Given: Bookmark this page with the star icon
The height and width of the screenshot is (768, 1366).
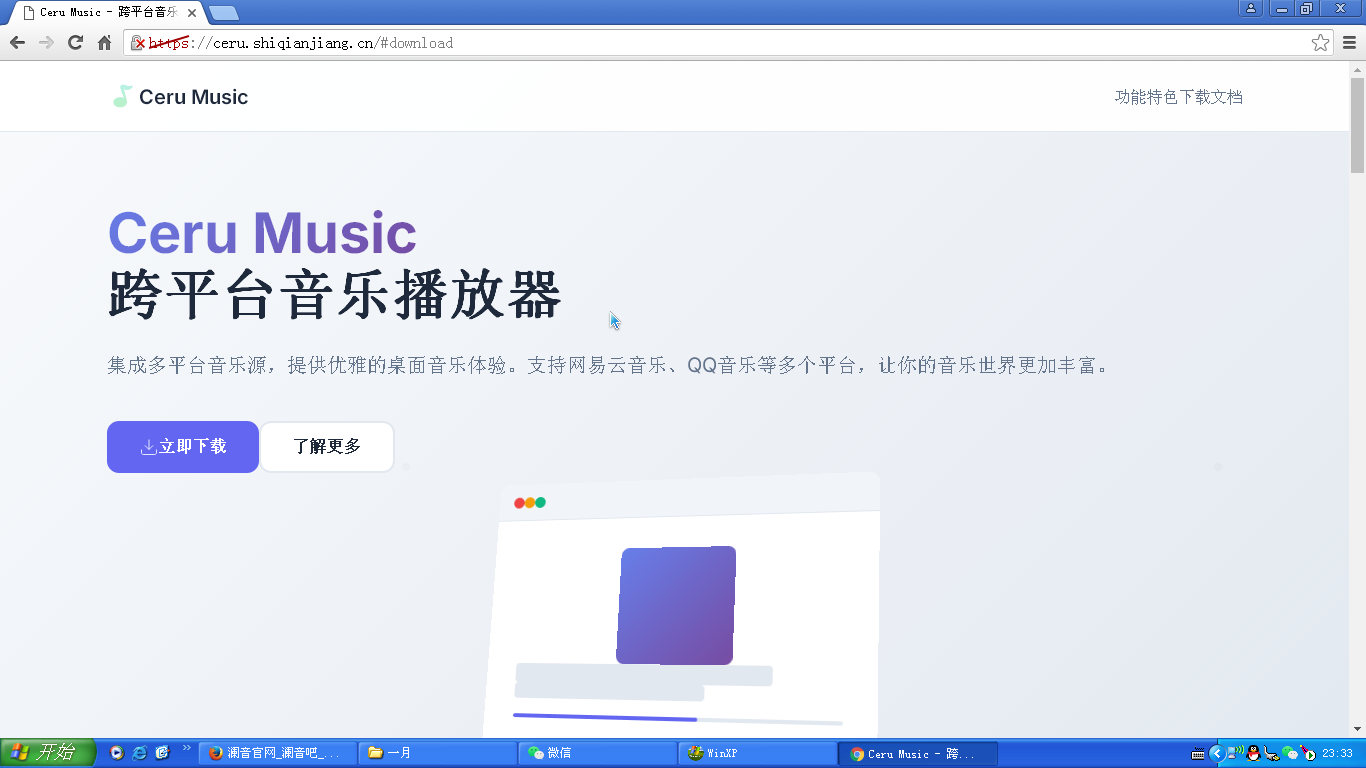Looking at the screenshot, I should [x=1320, y=43].
